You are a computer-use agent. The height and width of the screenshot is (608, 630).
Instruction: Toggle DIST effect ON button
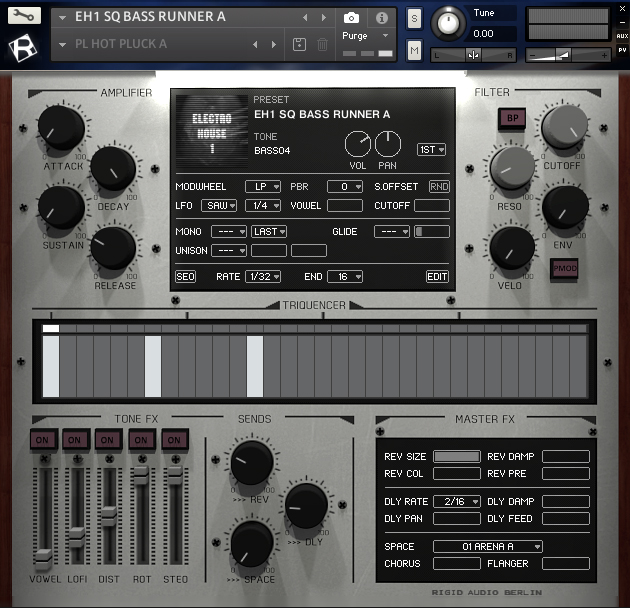(x=107, y=440)
